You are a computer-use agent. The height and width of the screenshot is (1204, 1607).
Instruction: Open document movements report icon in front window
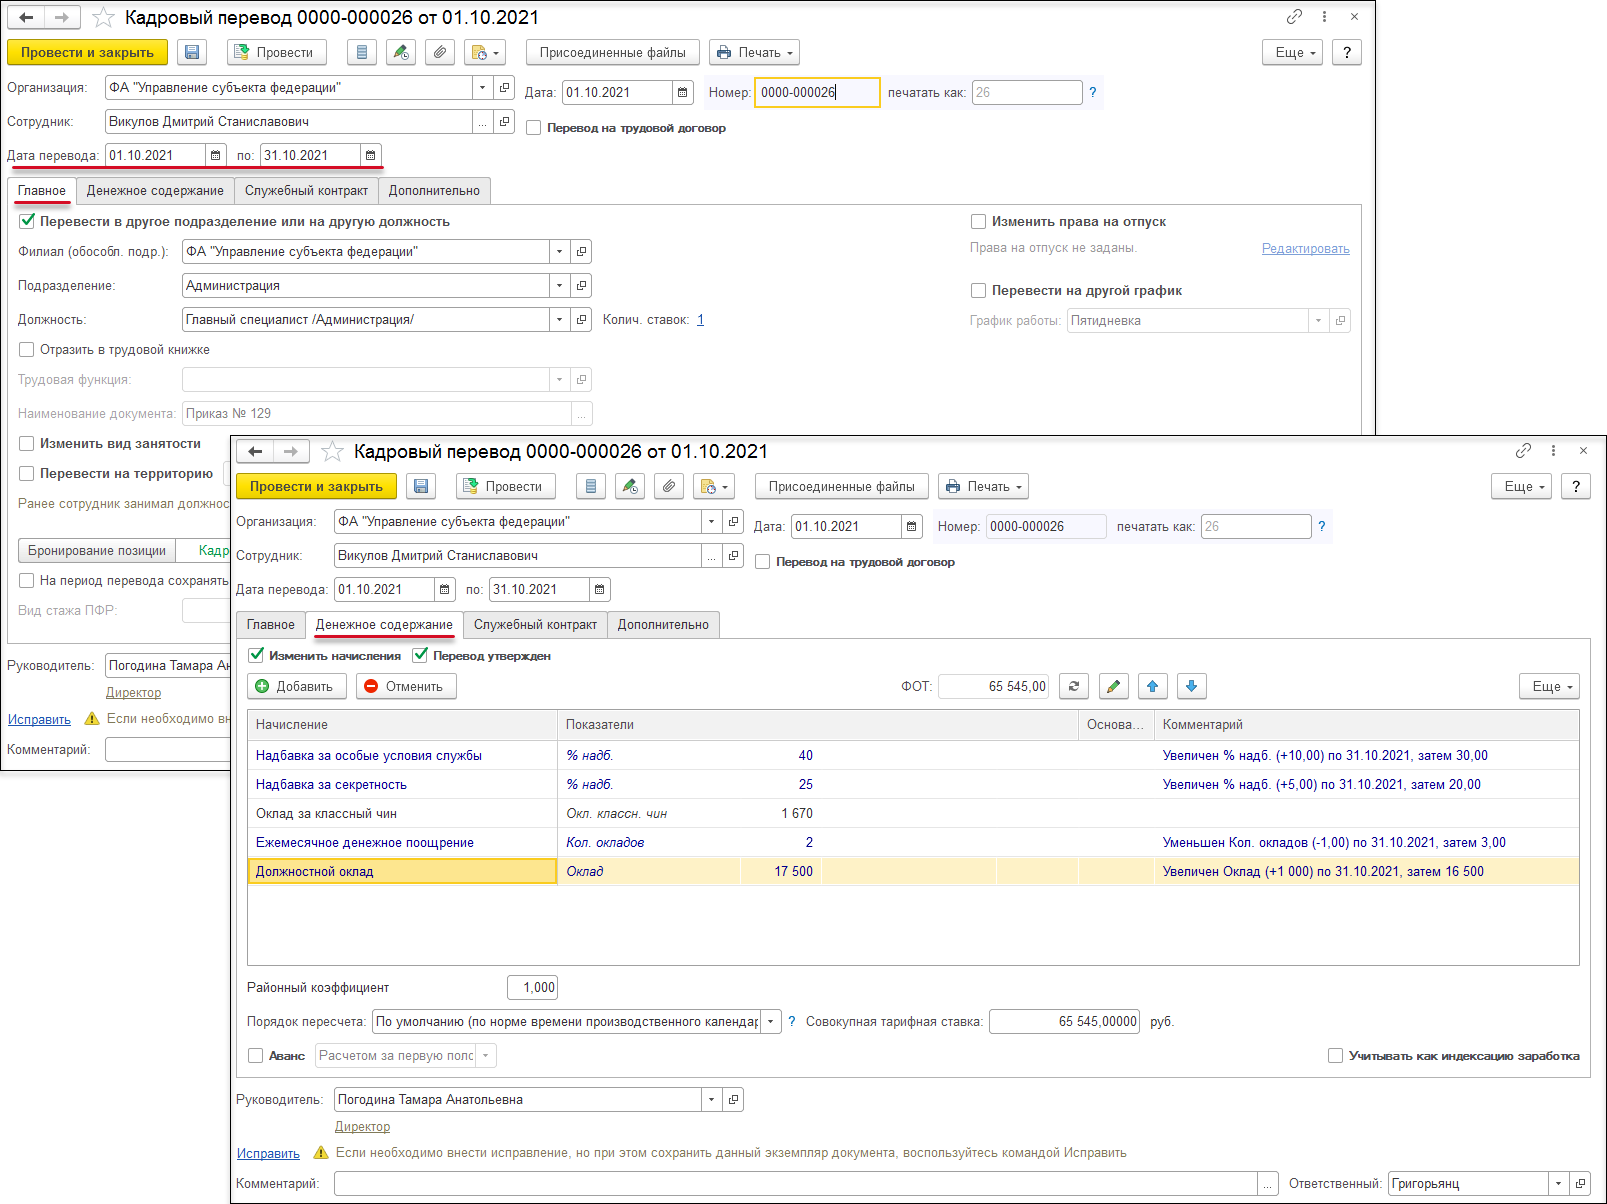[591, 486]
